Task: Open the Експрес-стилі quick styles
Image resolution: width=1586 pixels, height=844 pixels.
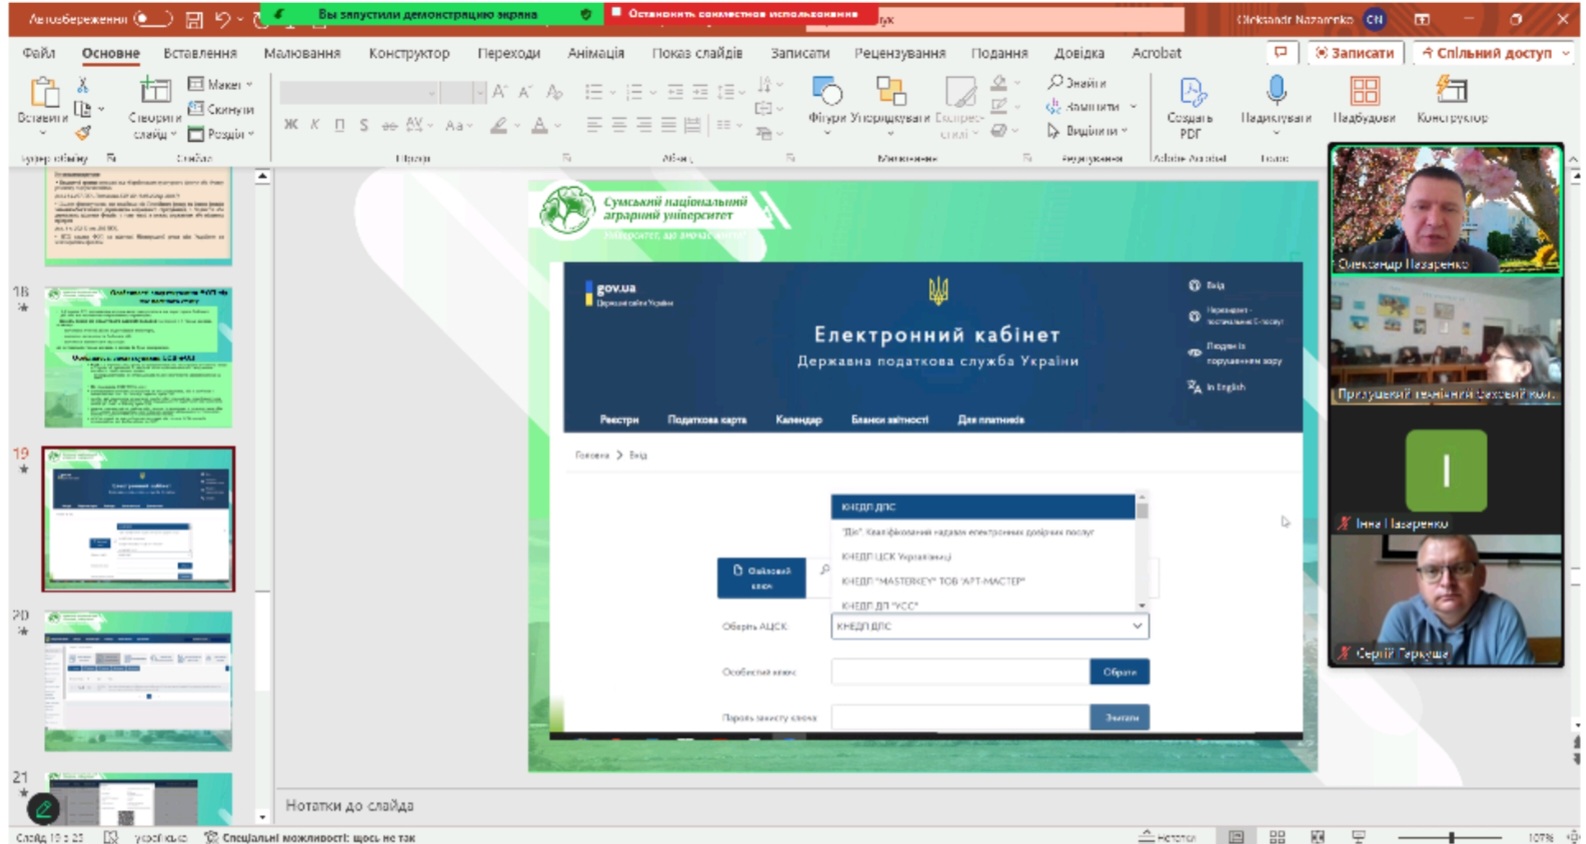Action: (x=959, y=106)
